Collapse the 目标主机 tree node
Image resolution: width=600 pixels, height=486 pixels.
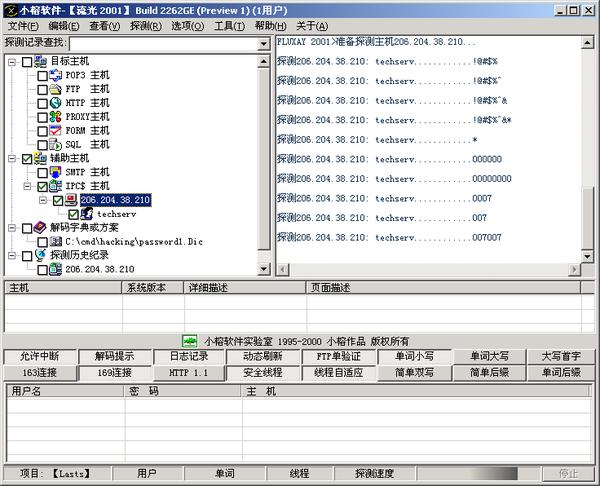pos(12,62)
